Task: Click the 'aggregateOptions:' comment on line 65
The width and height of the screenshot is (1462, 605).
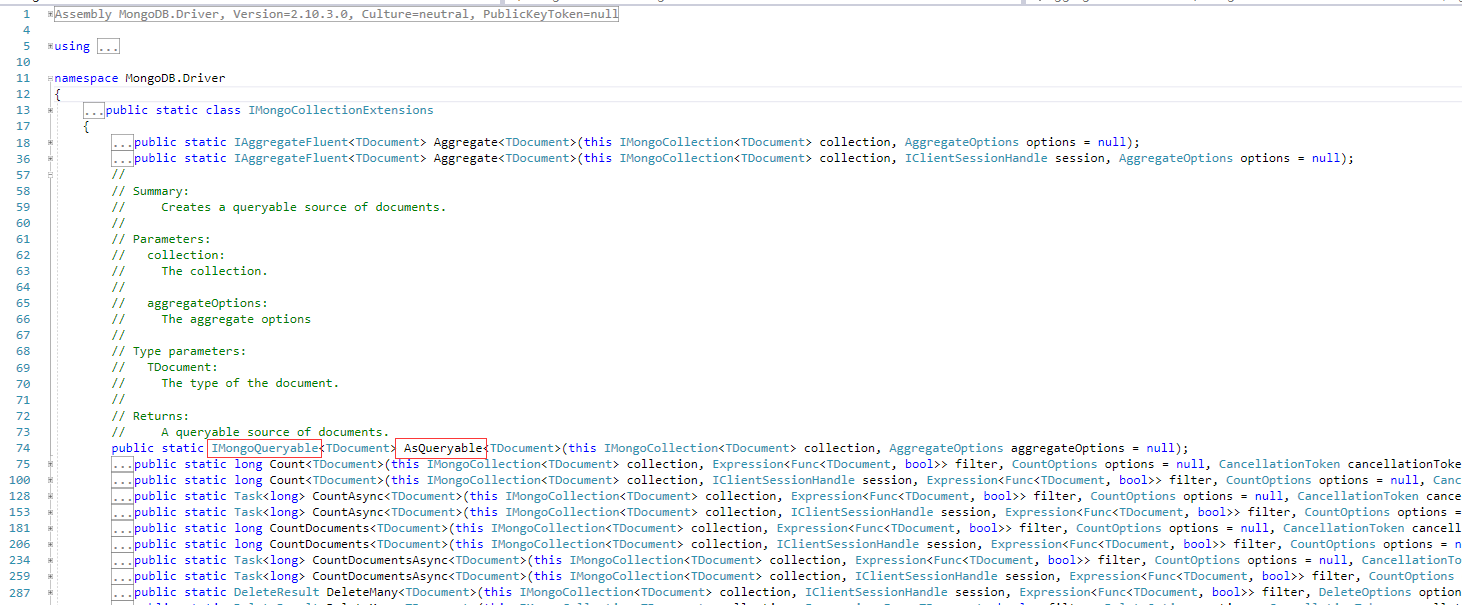Action: click(208, 302)
